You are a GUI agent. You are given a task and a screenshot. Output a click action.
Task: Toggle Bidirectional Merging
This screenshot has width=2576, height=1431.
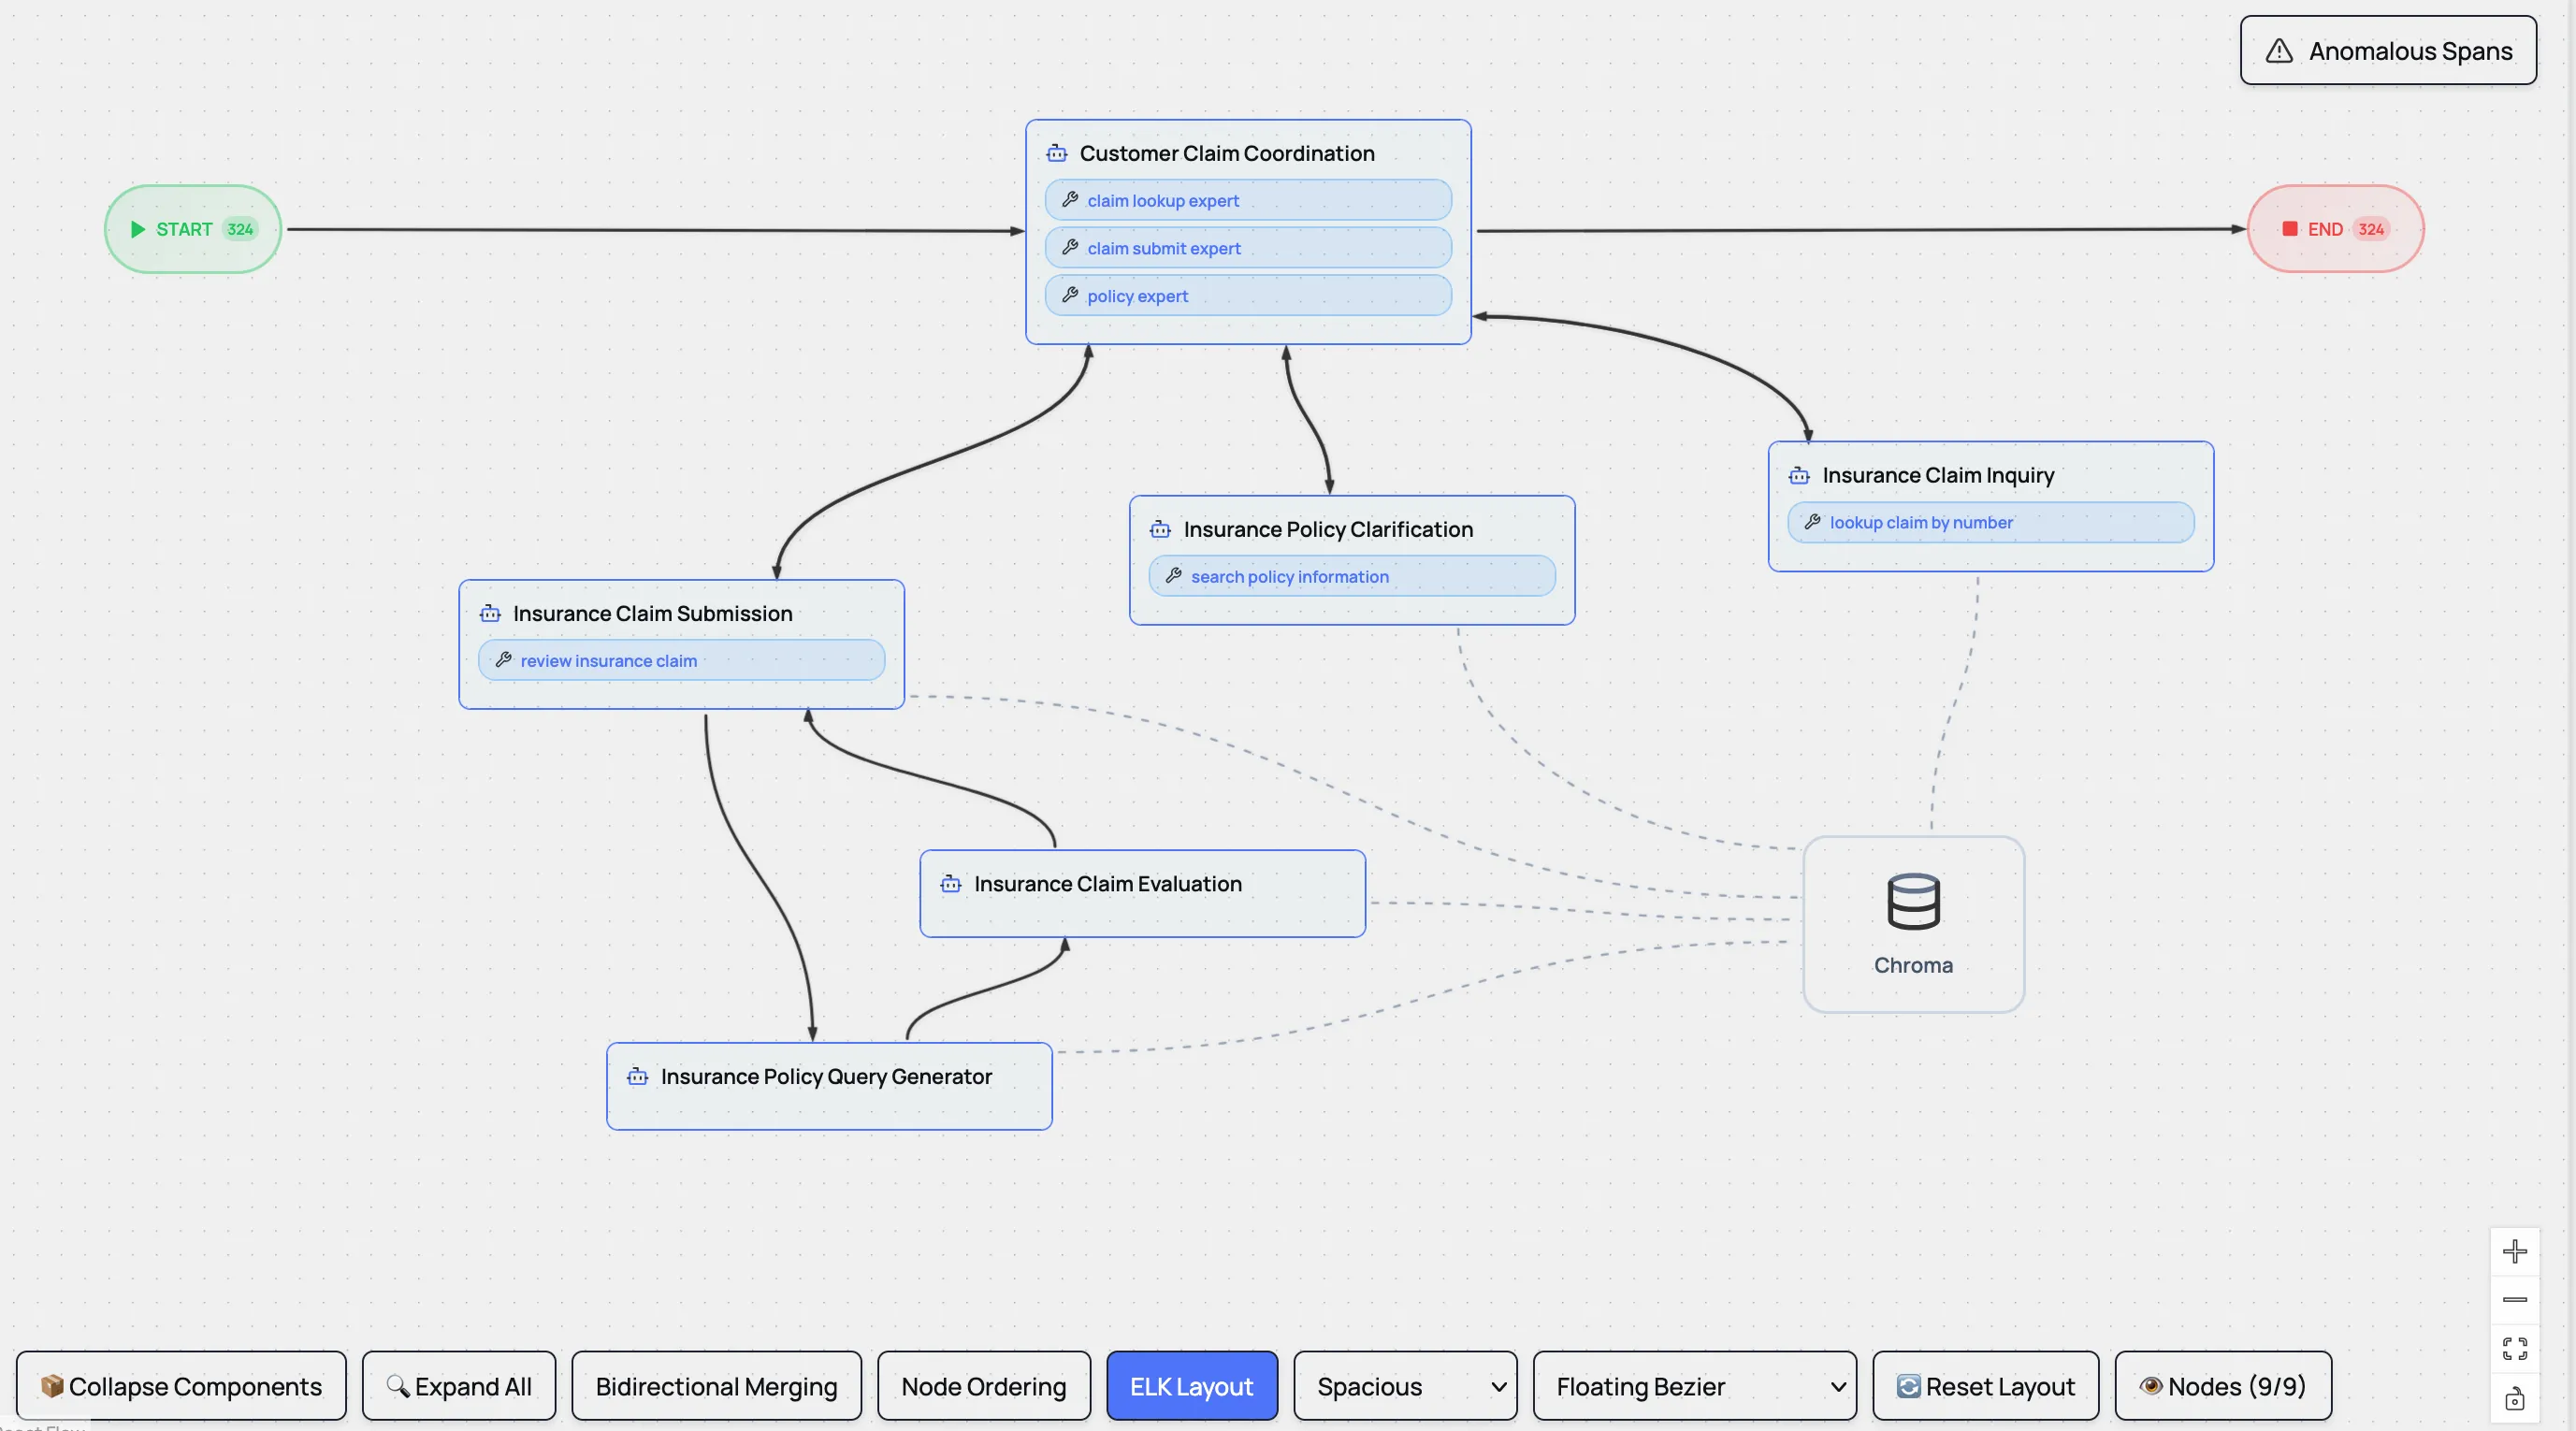(716, 1385)
